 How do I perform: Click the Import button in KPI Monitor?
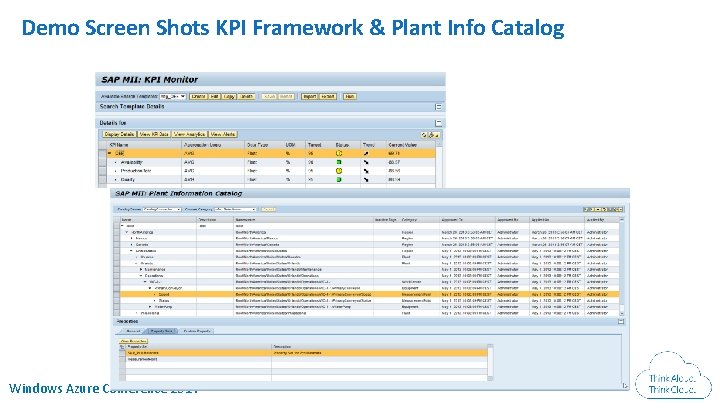click(x=309, y=96)
